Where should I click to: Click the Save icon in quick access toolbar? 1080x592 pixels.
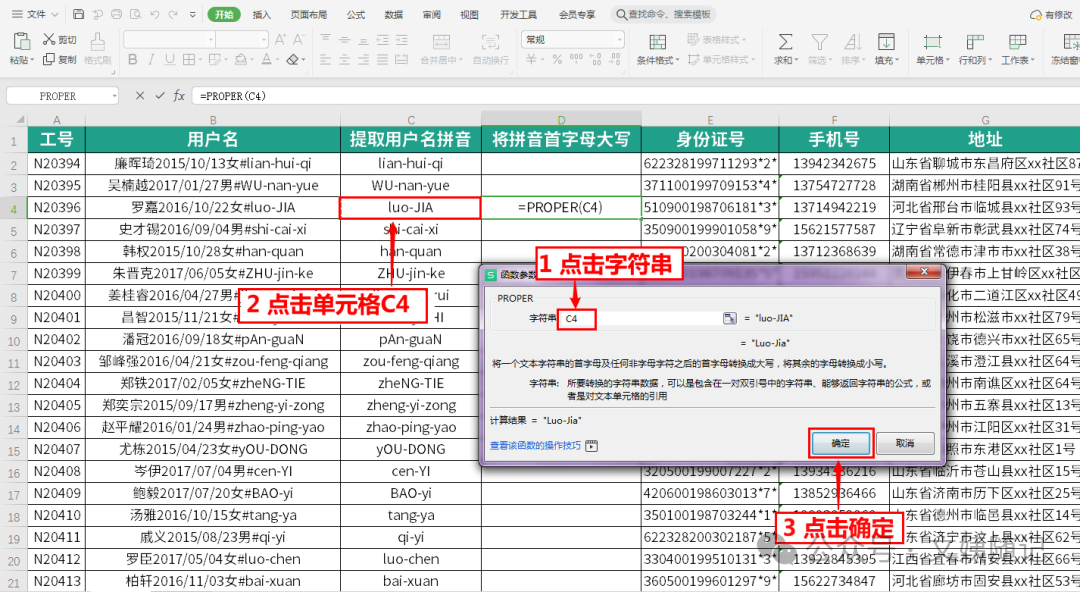pos(79,14)
